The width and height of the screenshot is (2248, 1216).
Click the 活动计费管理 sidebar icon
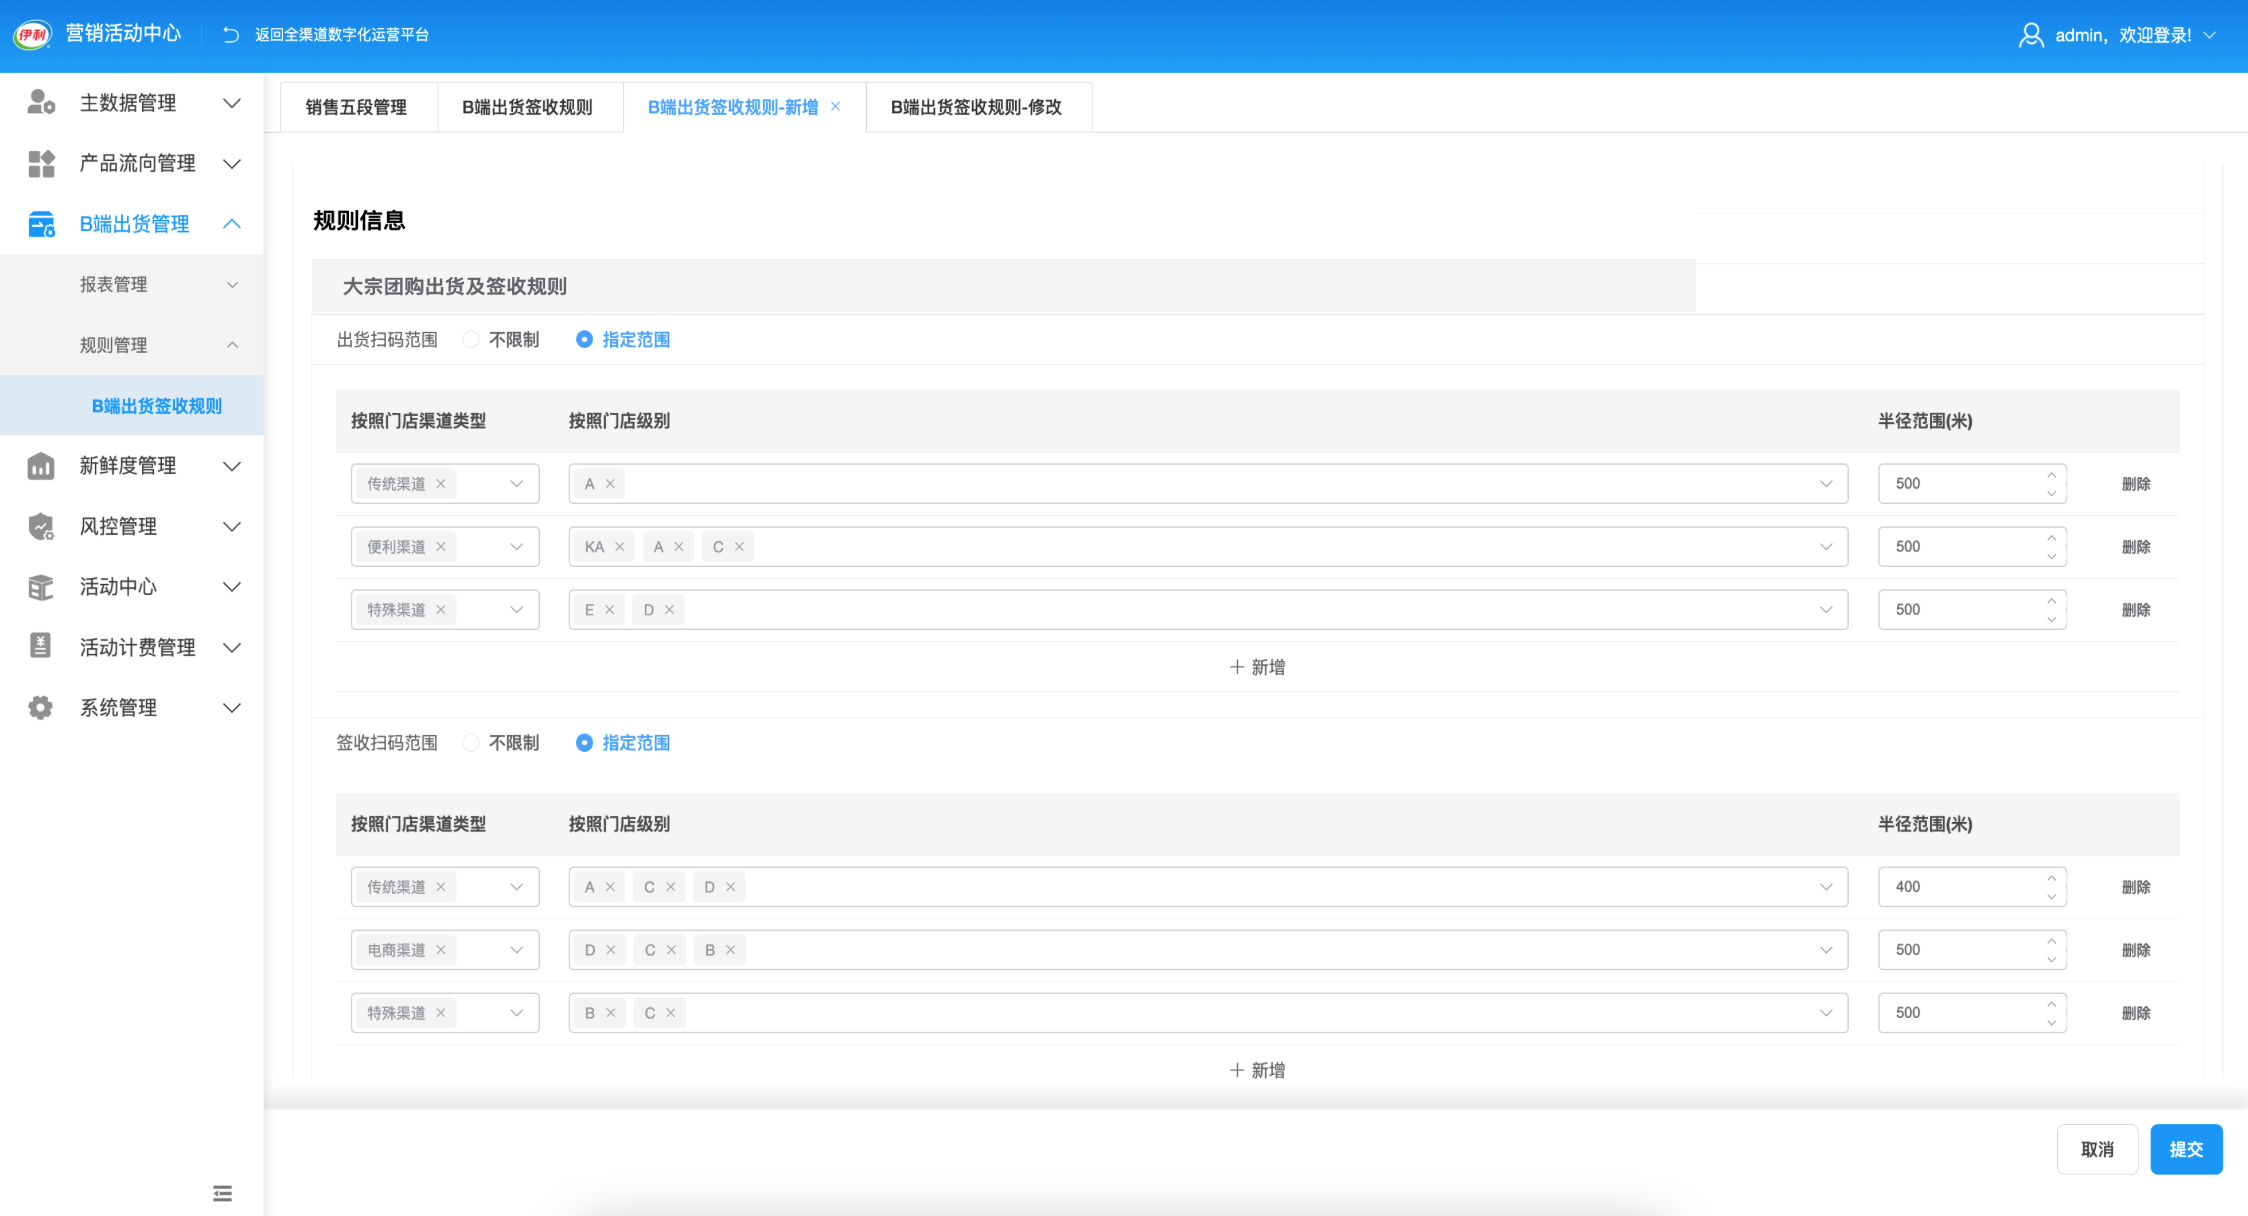pyautogui.click(x=41, y=647)
